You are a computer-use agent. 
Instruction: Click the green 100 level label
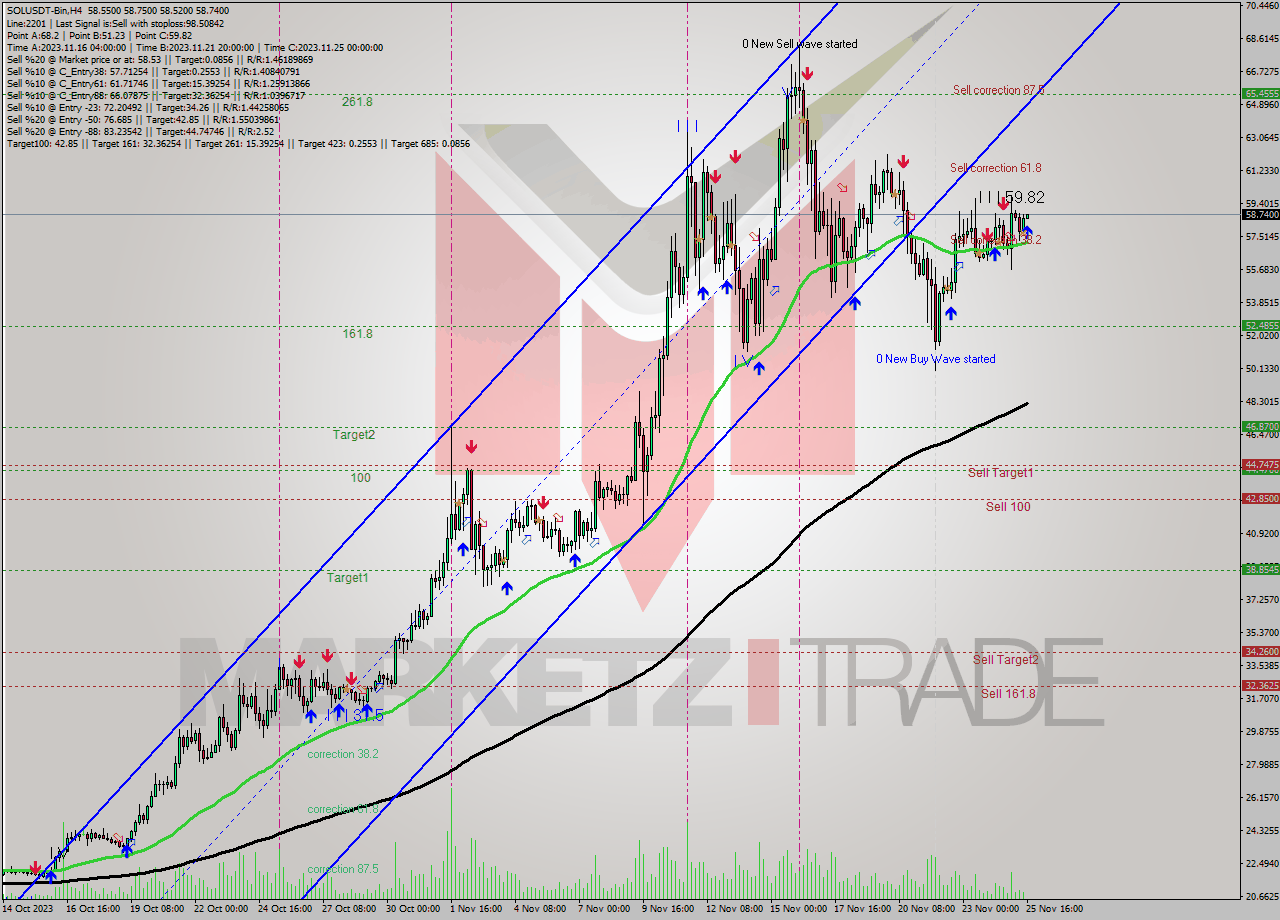[x=360, y=478]
